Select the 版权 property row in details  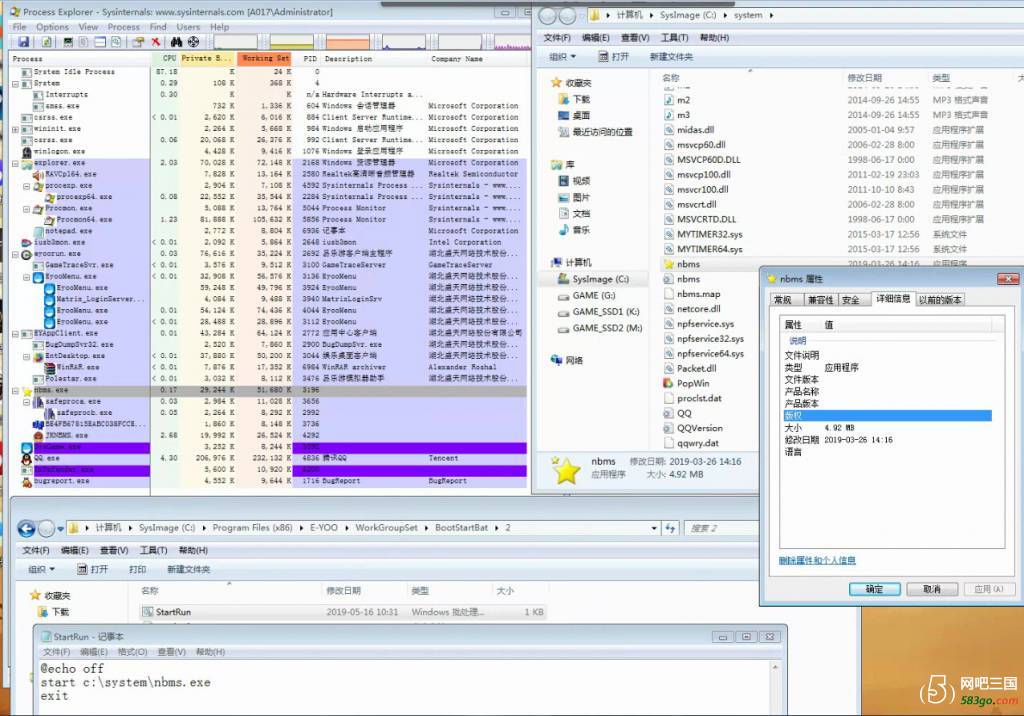[888, 415]
